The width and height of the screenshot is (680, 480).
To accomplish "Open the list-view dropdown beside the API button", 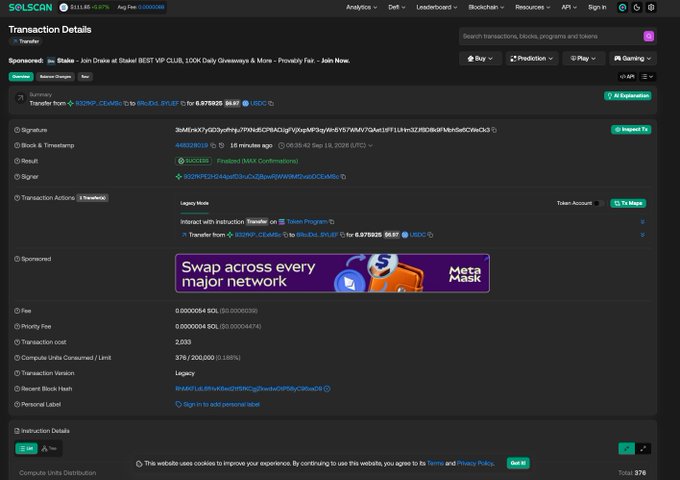I will 647,77.
